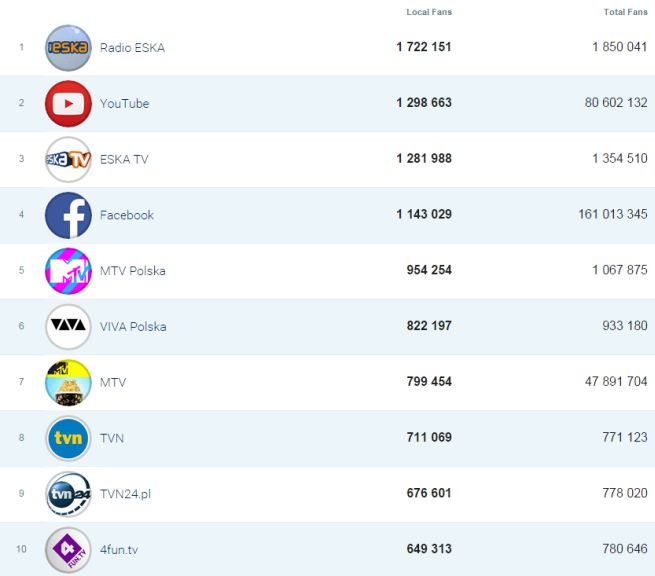Click the YouTube play logo icon
The image size is (655, 576).
coord(68,104)
